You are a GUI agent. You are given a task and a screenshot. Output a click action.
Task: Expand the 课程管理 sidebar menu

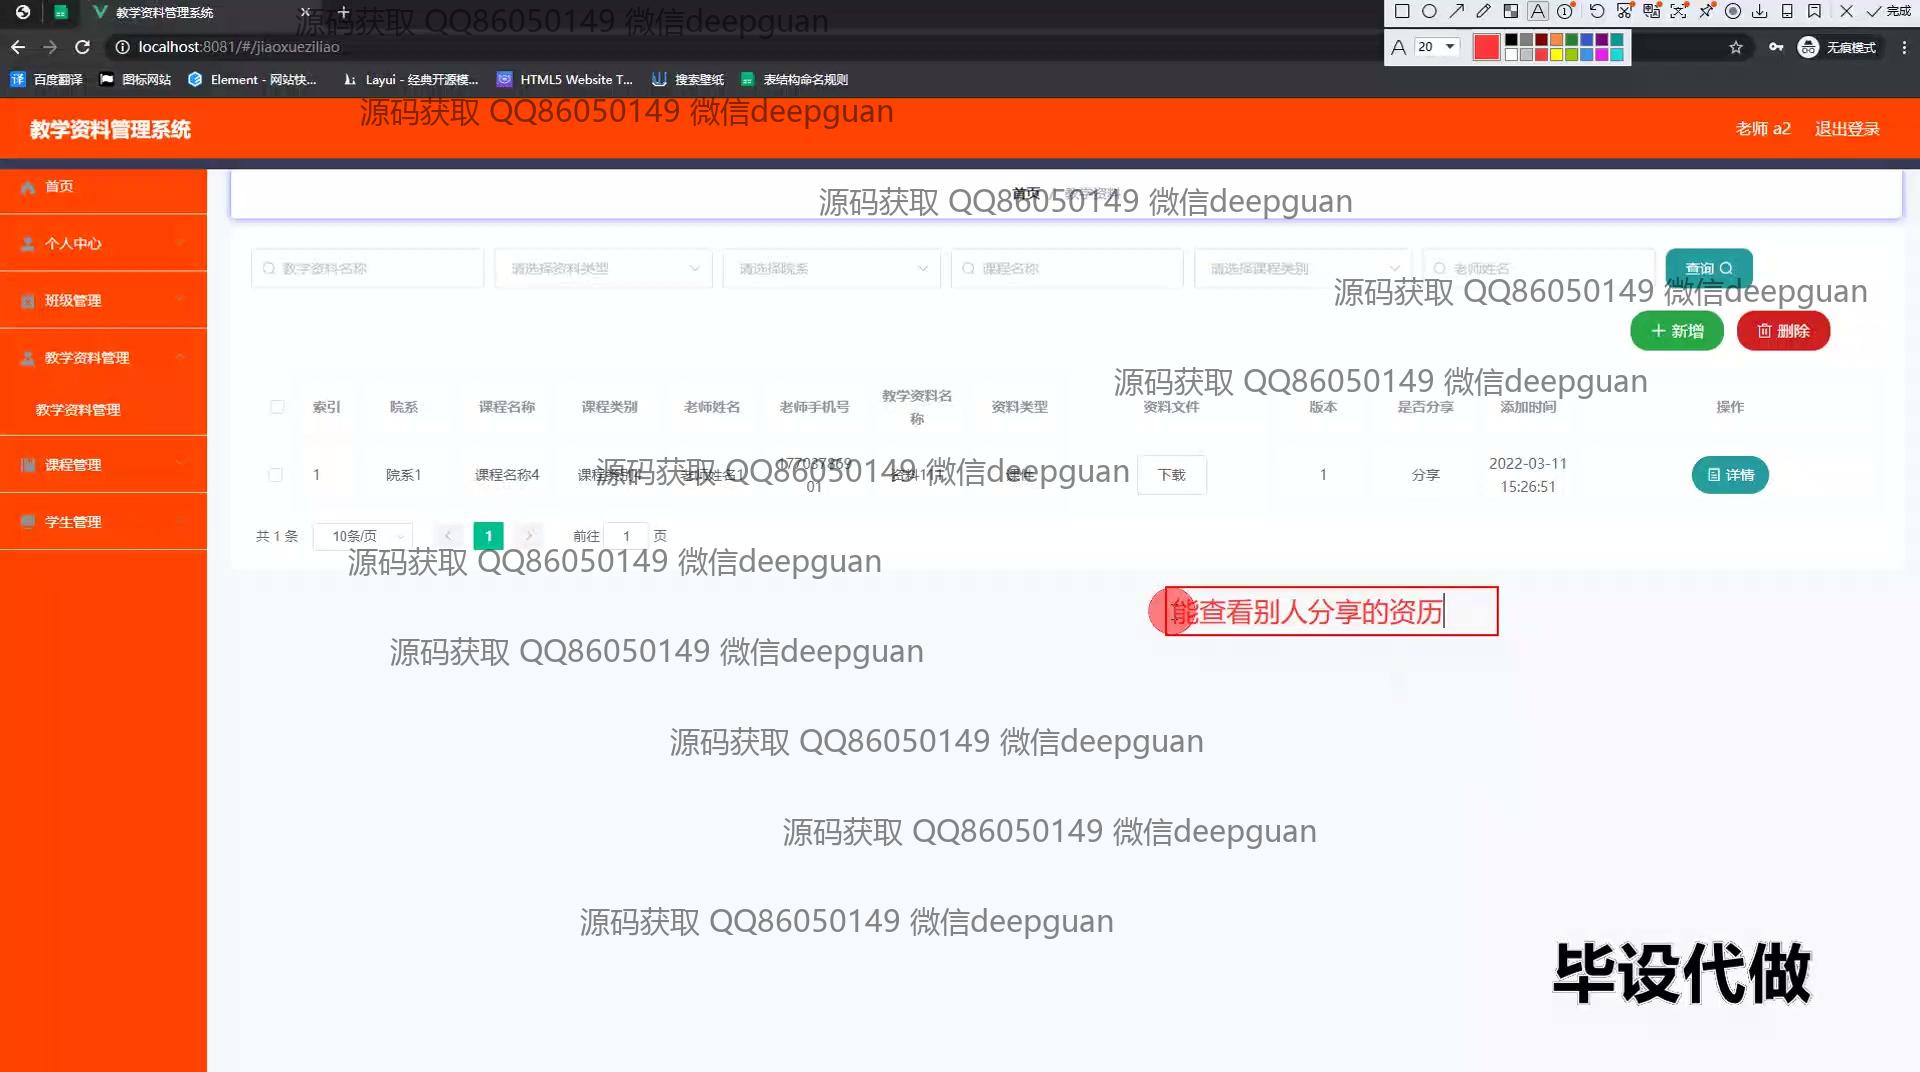coord(103,464)
